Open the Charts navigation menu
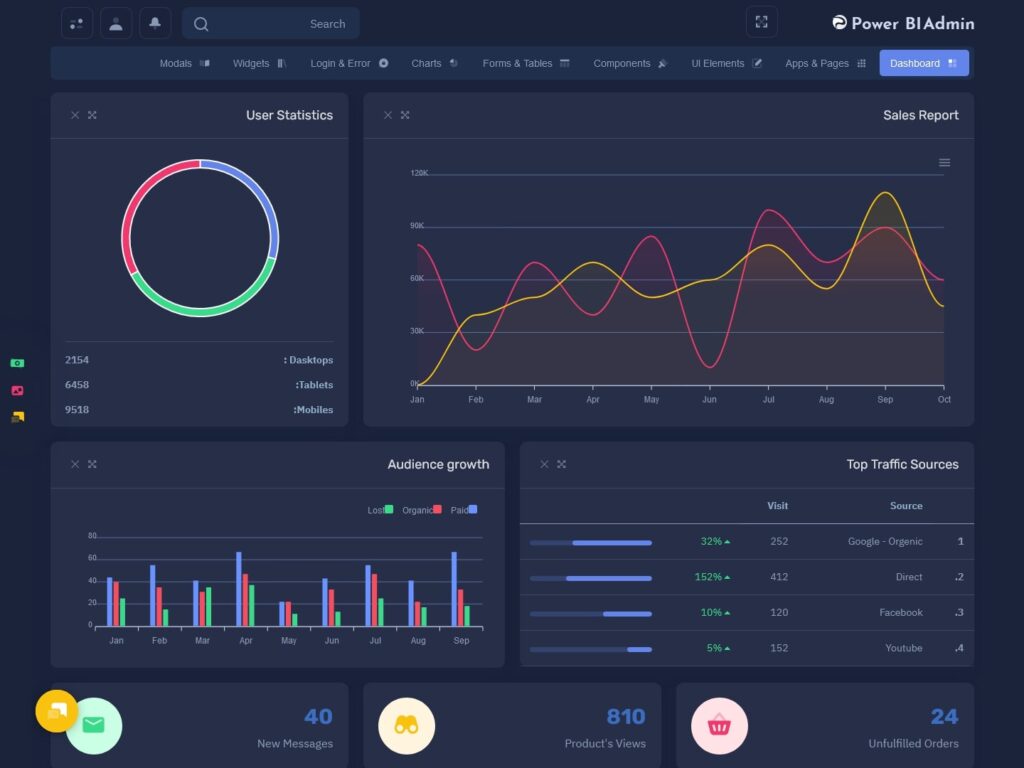The height and width of the screenshot is (768, 1024). click(x=434, y=63)
